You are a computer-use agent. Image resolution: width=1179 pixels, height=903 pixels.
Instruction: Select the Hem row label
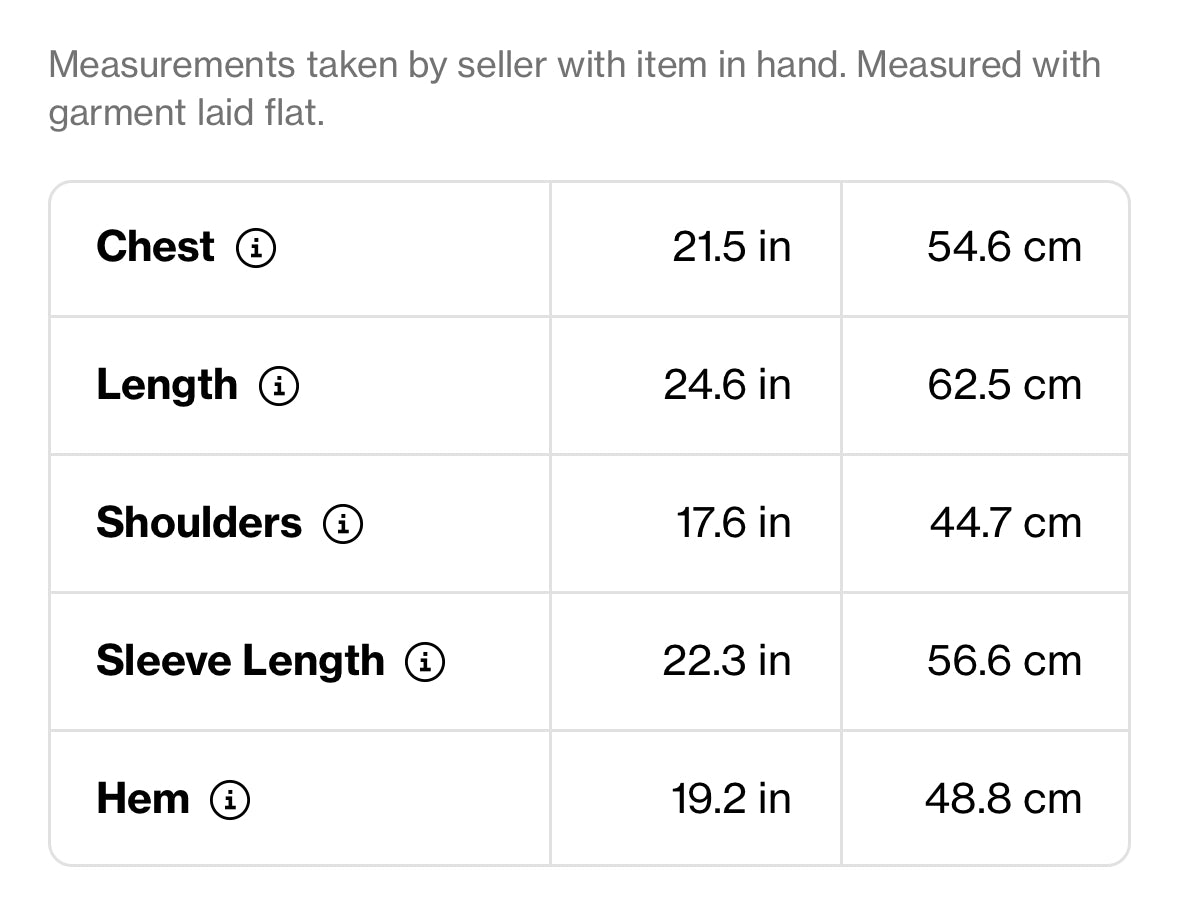pos(143,799)
